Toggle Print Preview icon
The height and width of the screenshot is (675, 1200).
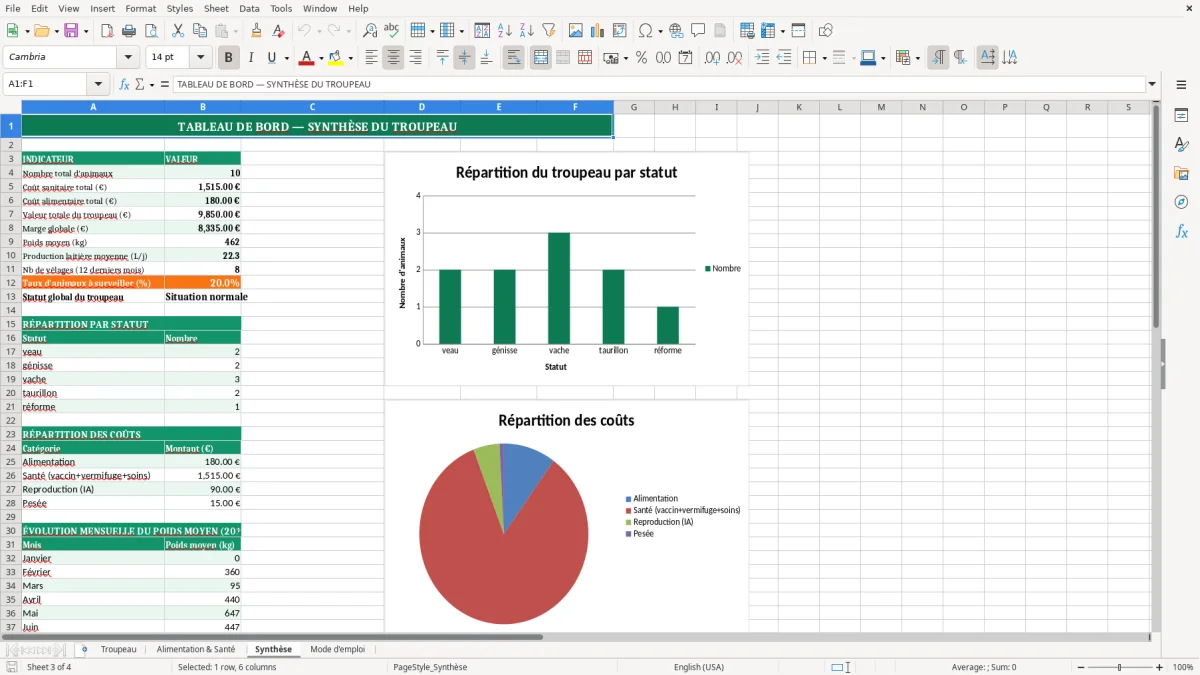click(151, 31)
